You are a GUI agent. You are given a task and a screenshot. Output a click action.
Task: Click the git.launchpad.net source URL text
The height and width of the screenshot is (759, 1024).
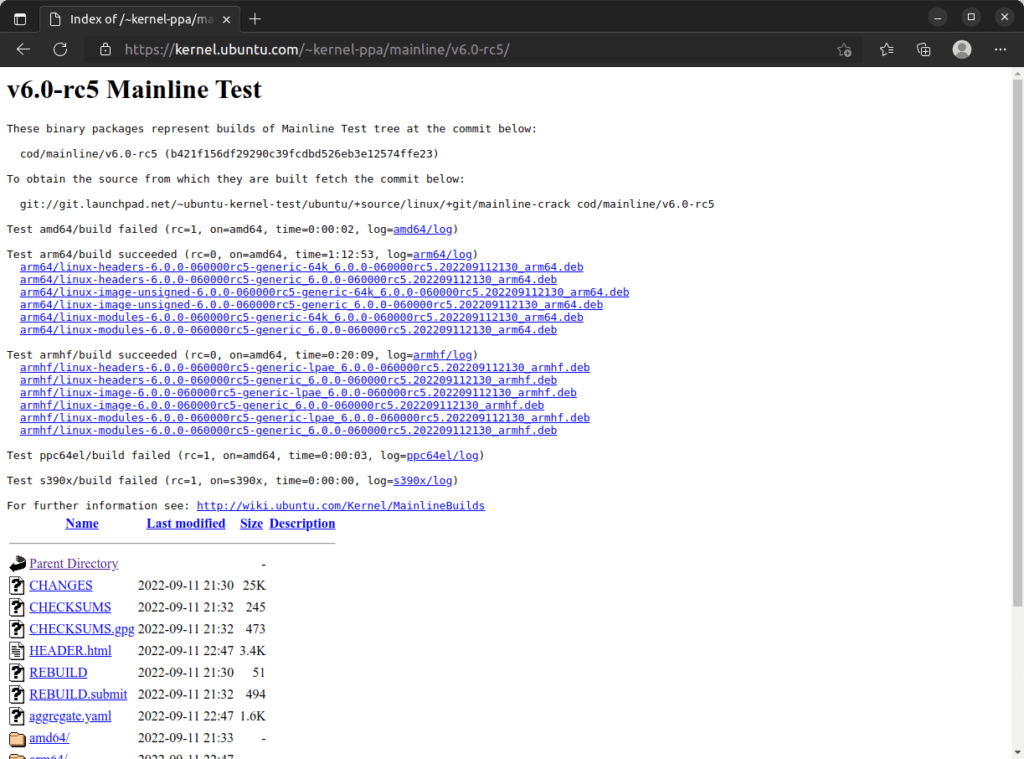(x=366, y=204)
